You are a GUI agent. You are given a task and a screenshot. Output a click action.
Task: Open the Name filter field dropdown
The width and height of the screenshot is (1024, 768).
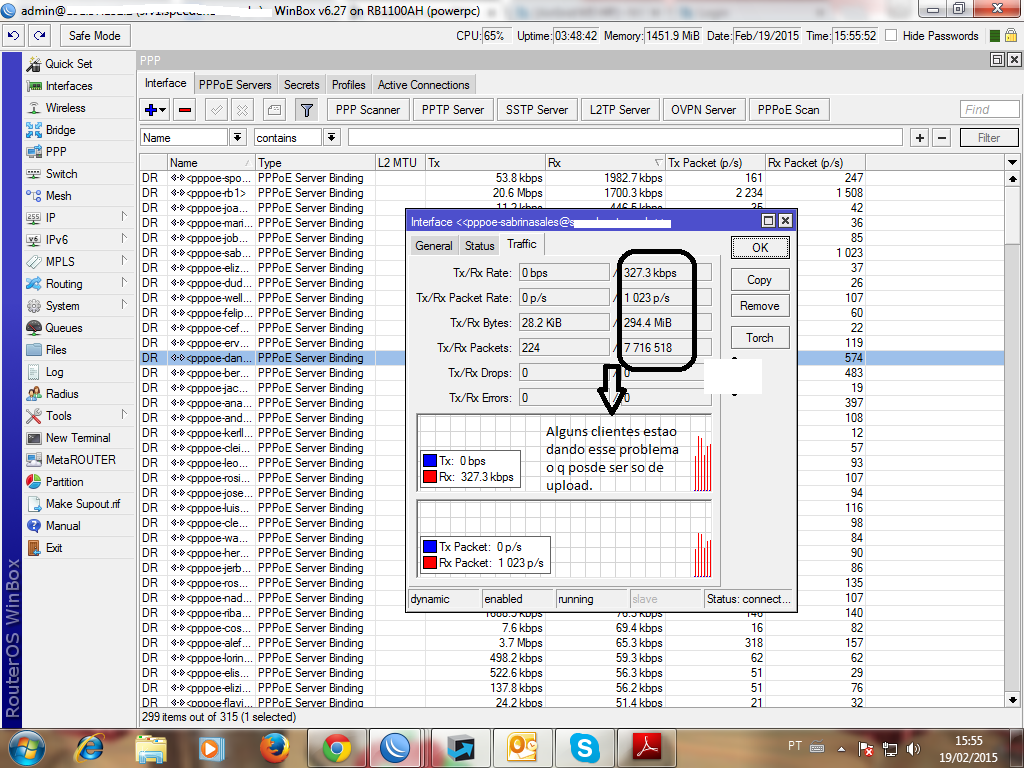pos(237,137)
